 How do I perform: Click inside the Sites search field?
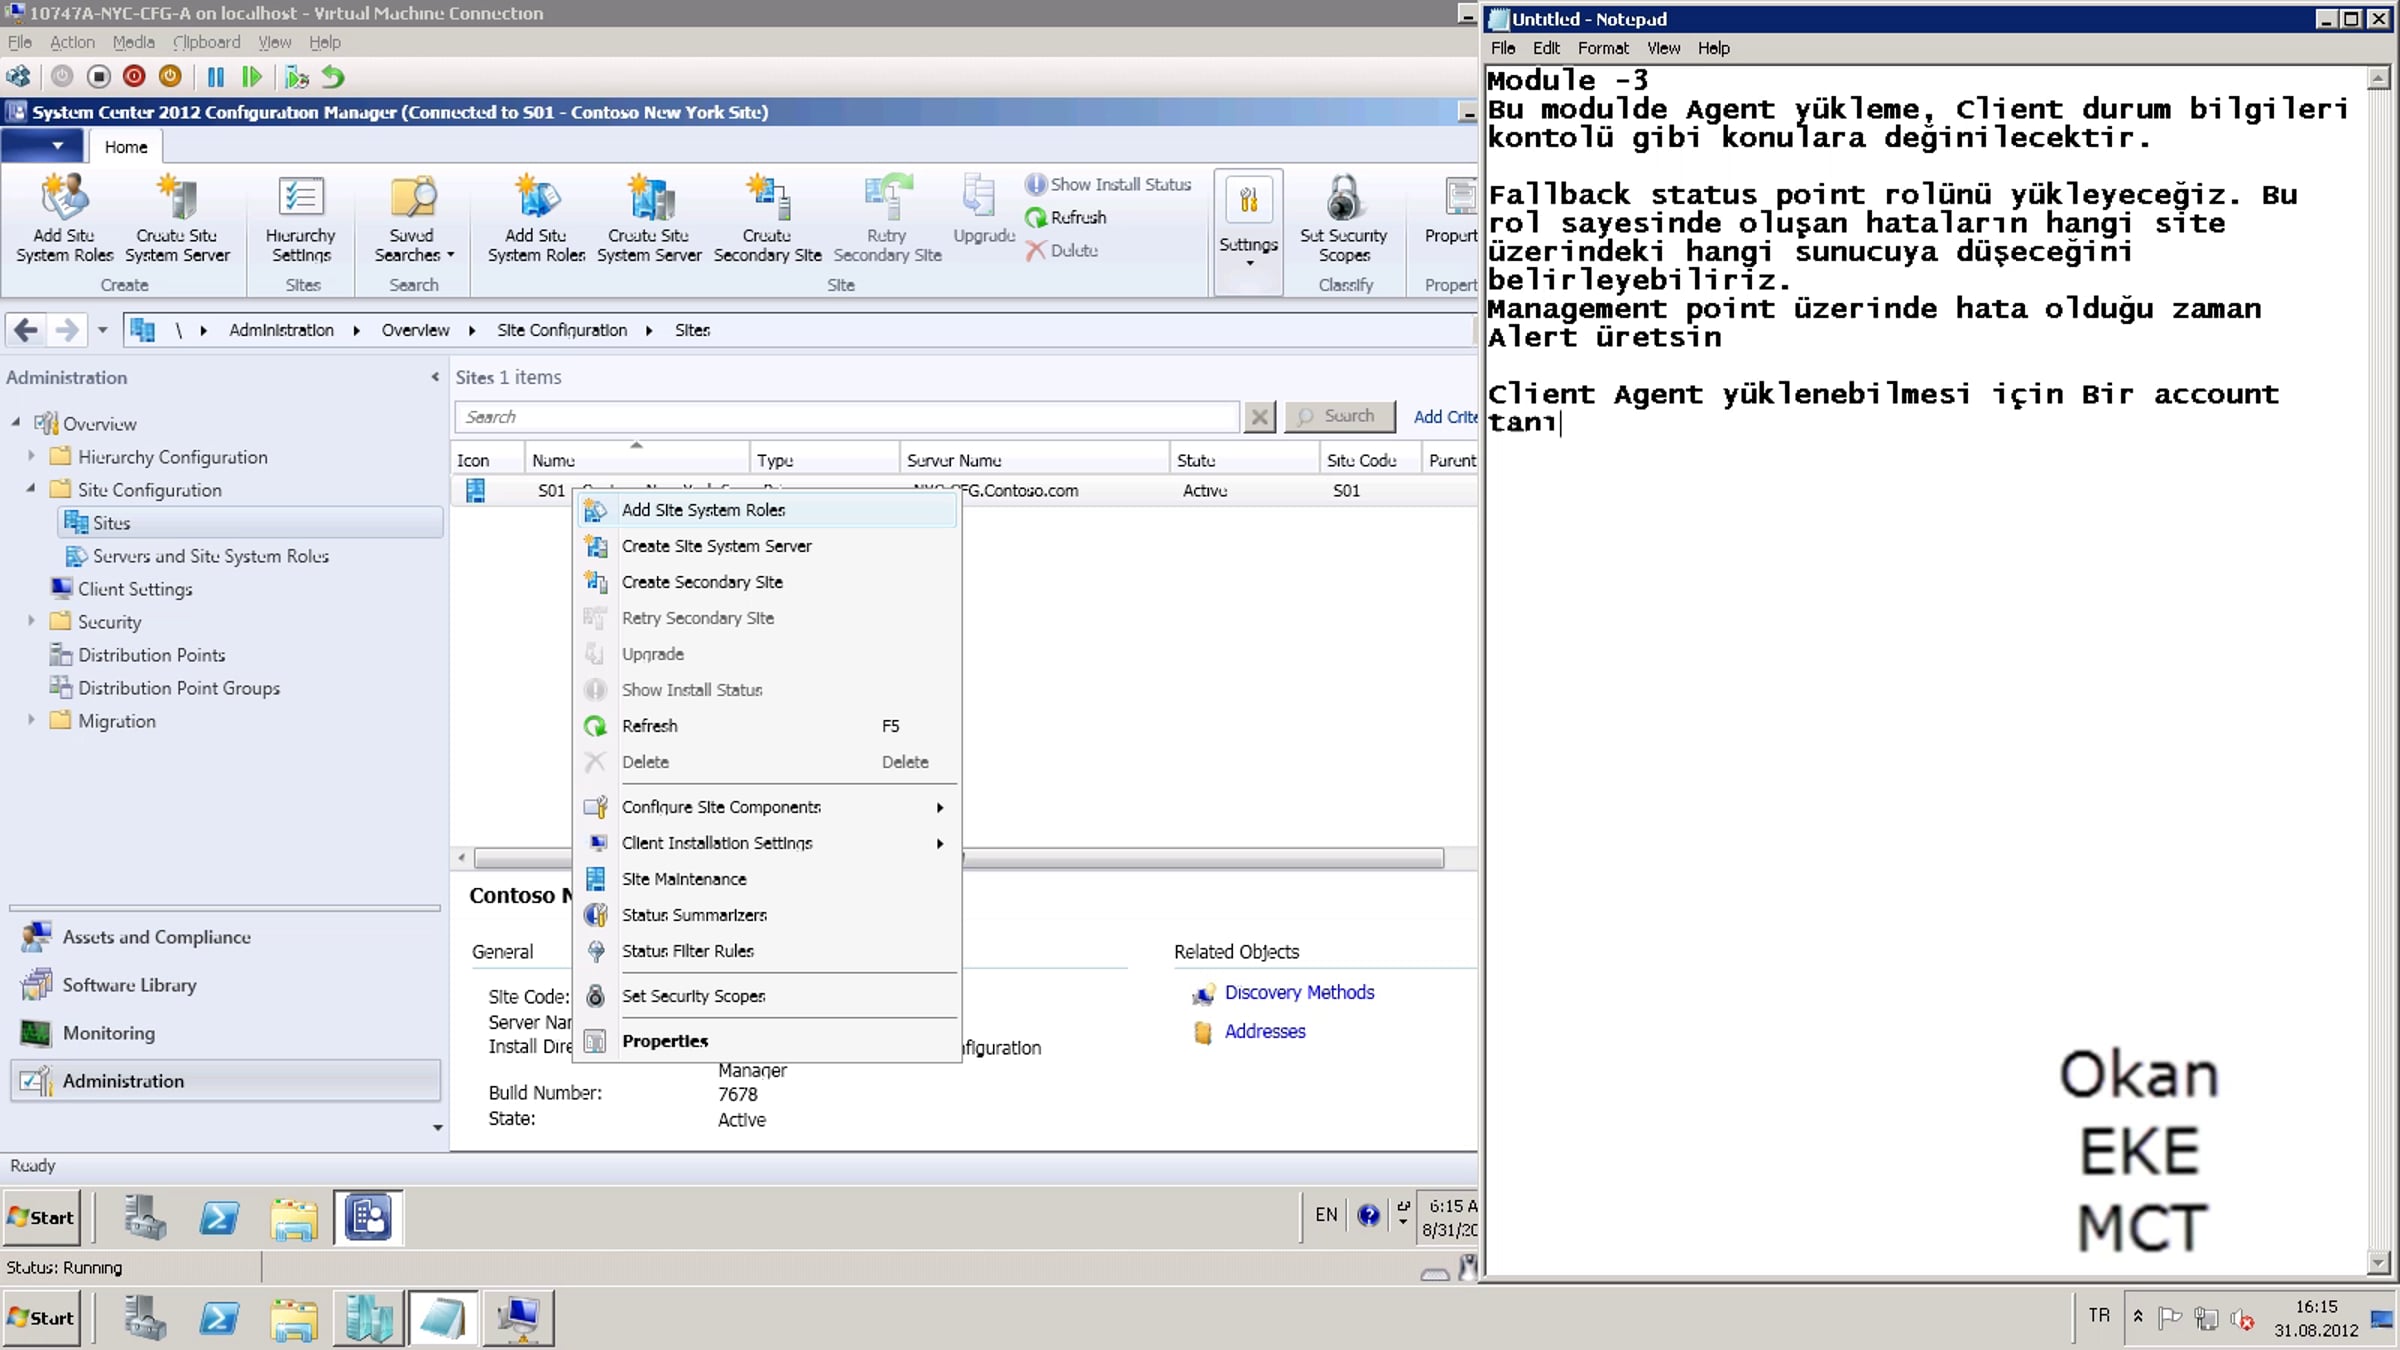pos(846,416)
